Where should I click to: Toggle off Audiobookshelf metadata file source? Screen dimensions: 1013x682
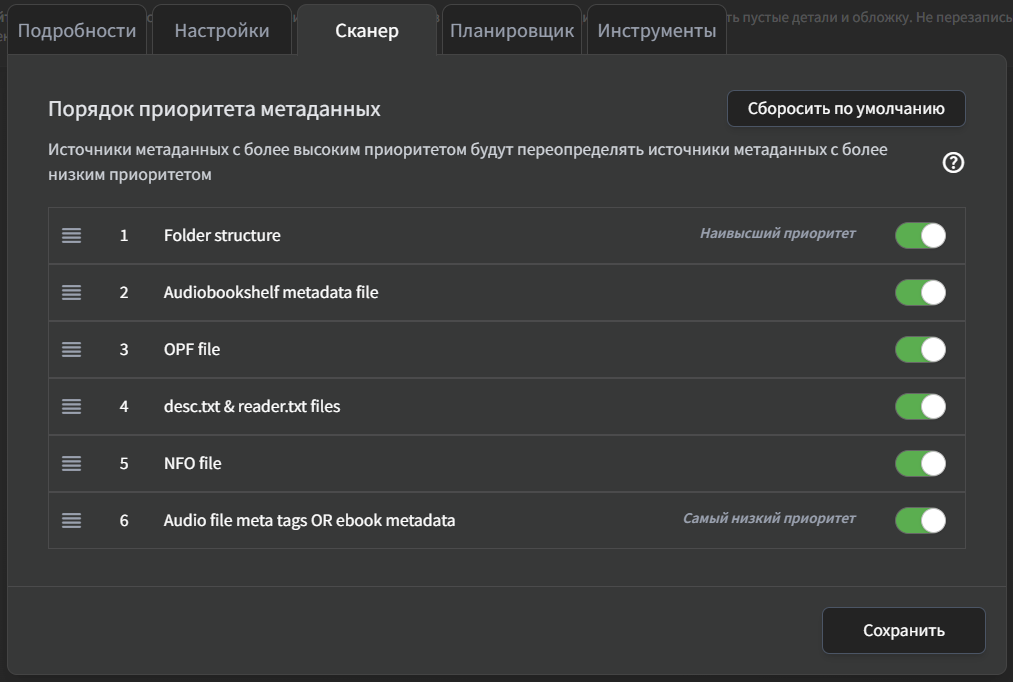[x=920, y=293]
